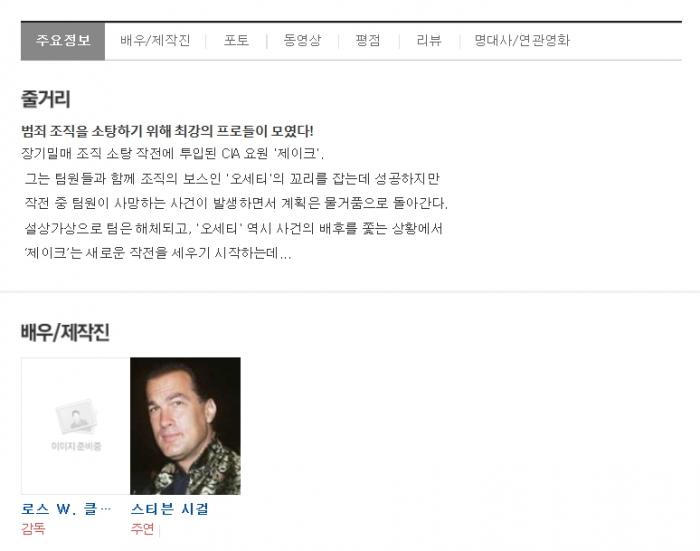This screenshot has width=700, height=551.
Task: Open the 리뷰 tab
Action: click(429, 41)
